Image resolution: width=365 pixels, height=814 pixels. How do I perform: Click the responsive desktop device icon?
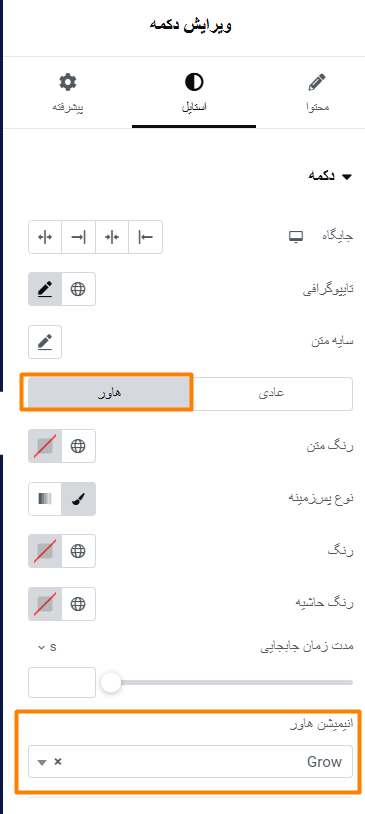click(x=296, y=237)
